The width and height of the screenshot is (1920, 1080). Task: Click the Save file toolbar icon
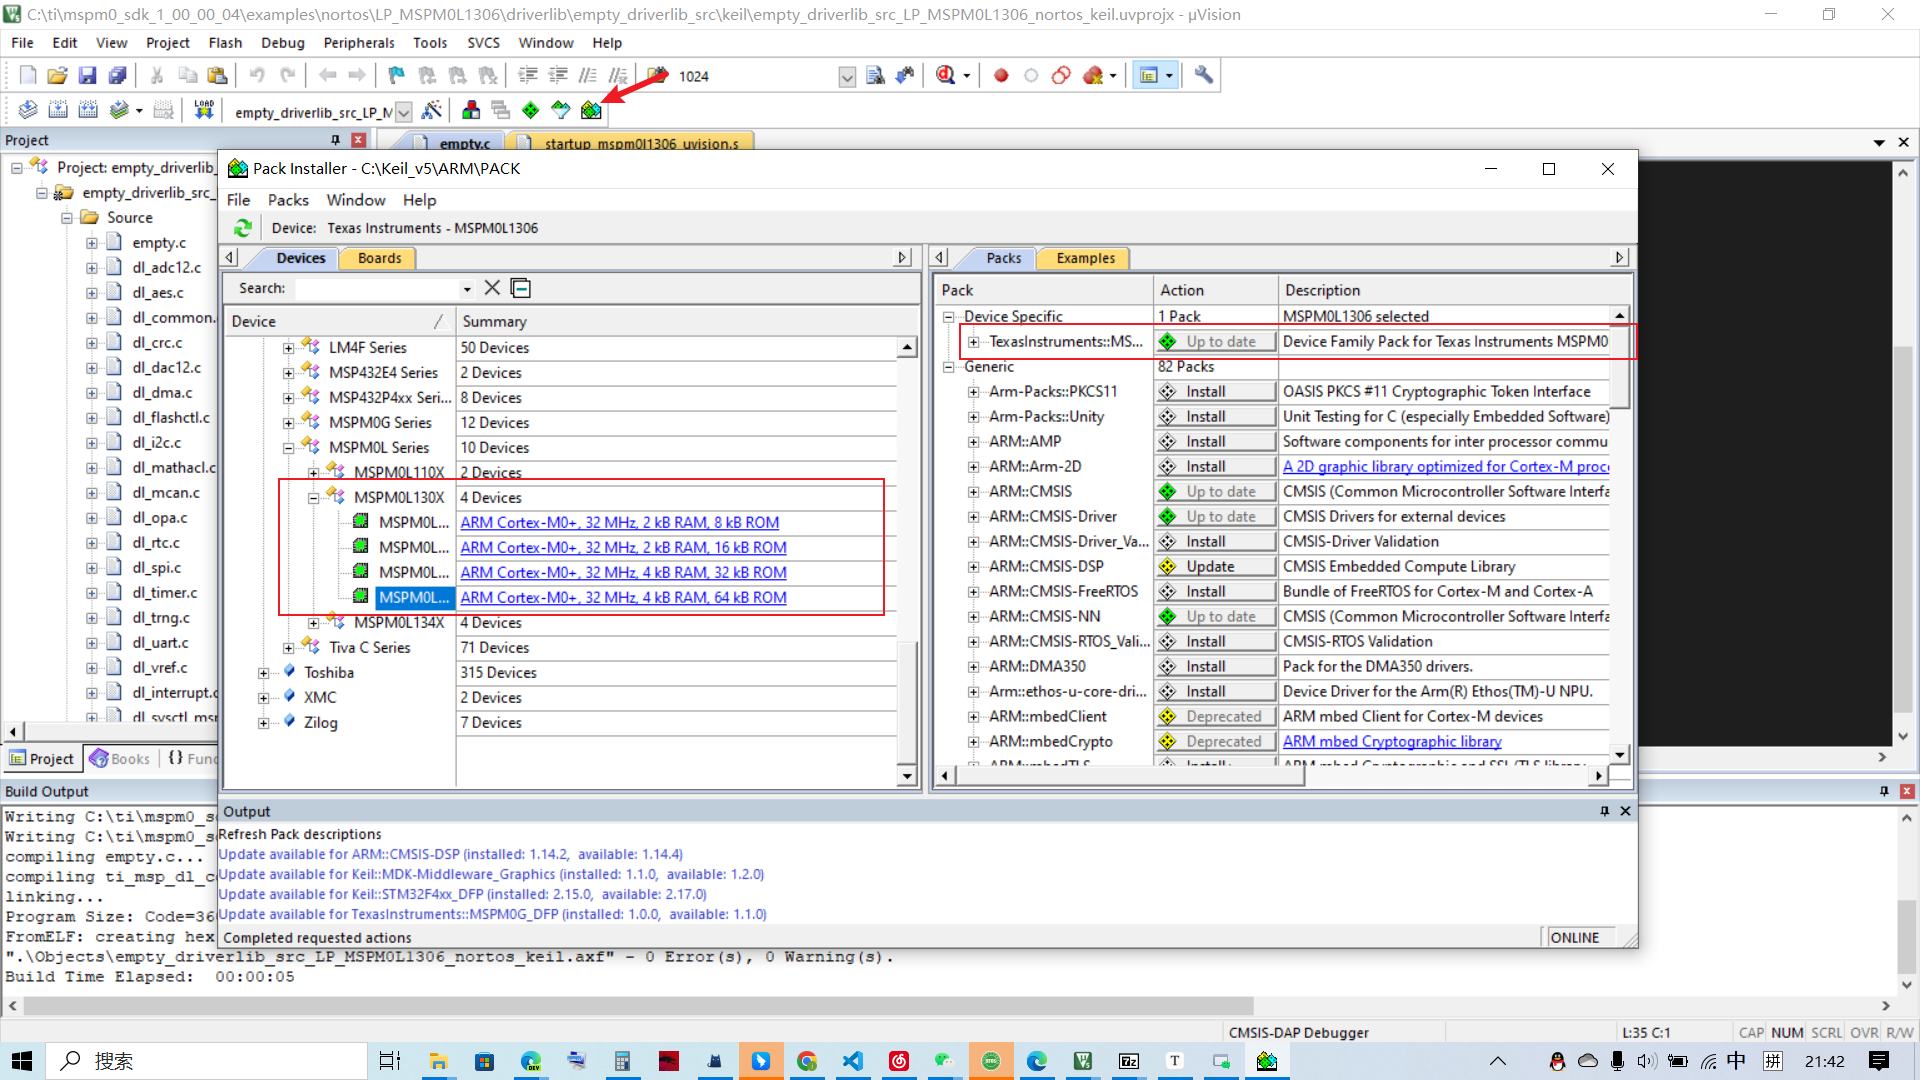(x=88, y=76)
